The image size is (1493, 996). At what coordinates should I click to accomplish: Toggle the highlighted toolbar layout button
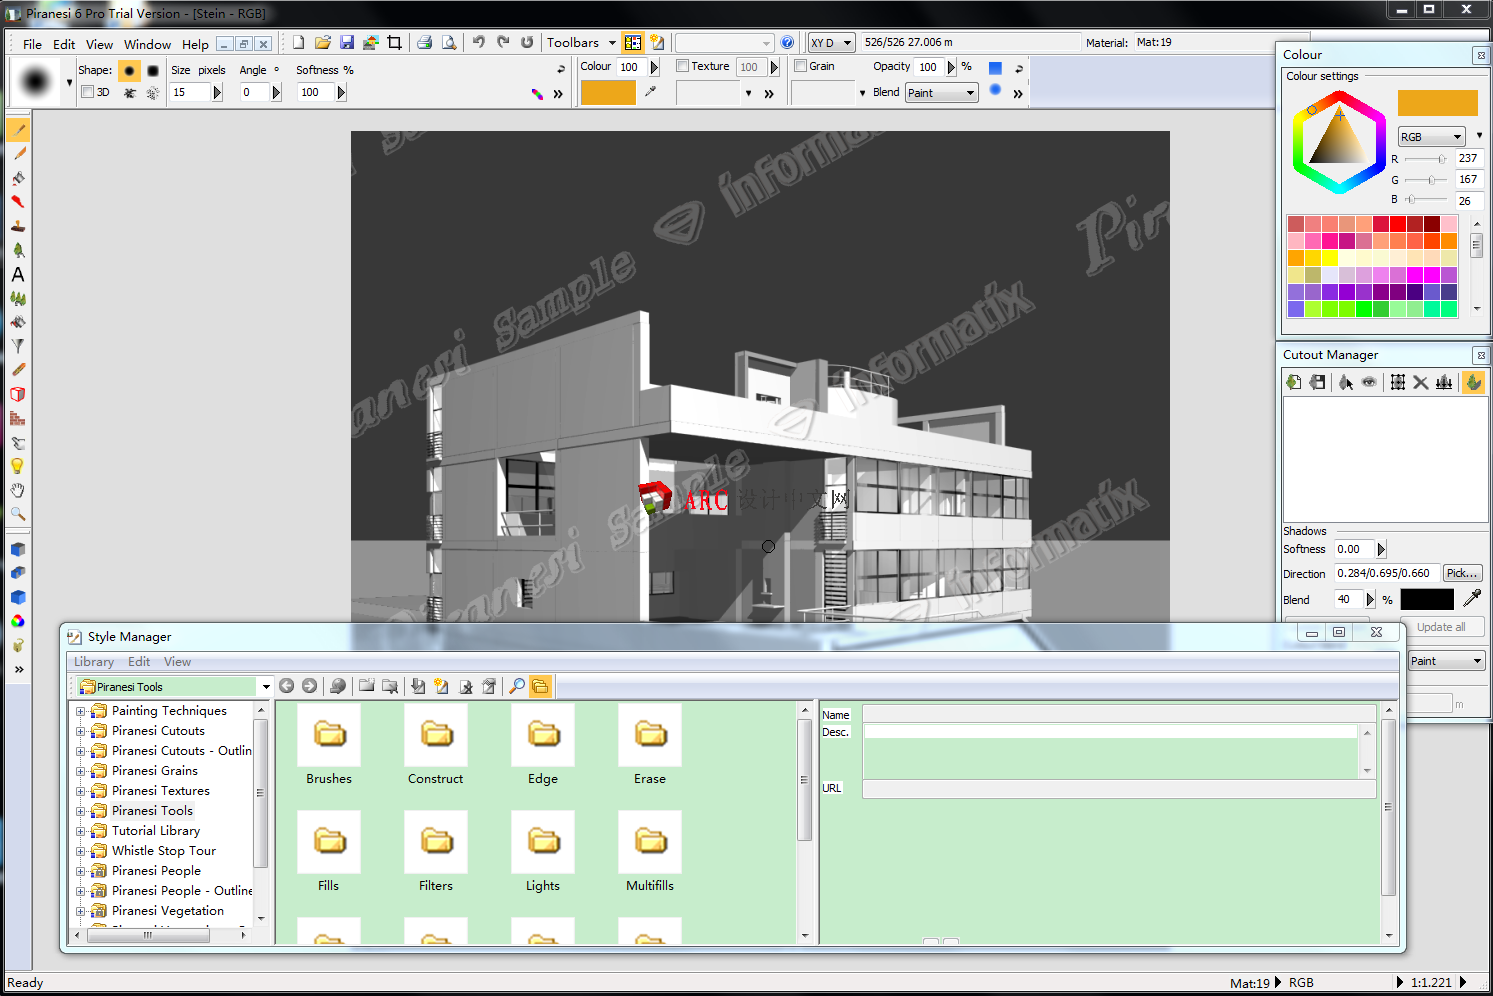point(633,42)
